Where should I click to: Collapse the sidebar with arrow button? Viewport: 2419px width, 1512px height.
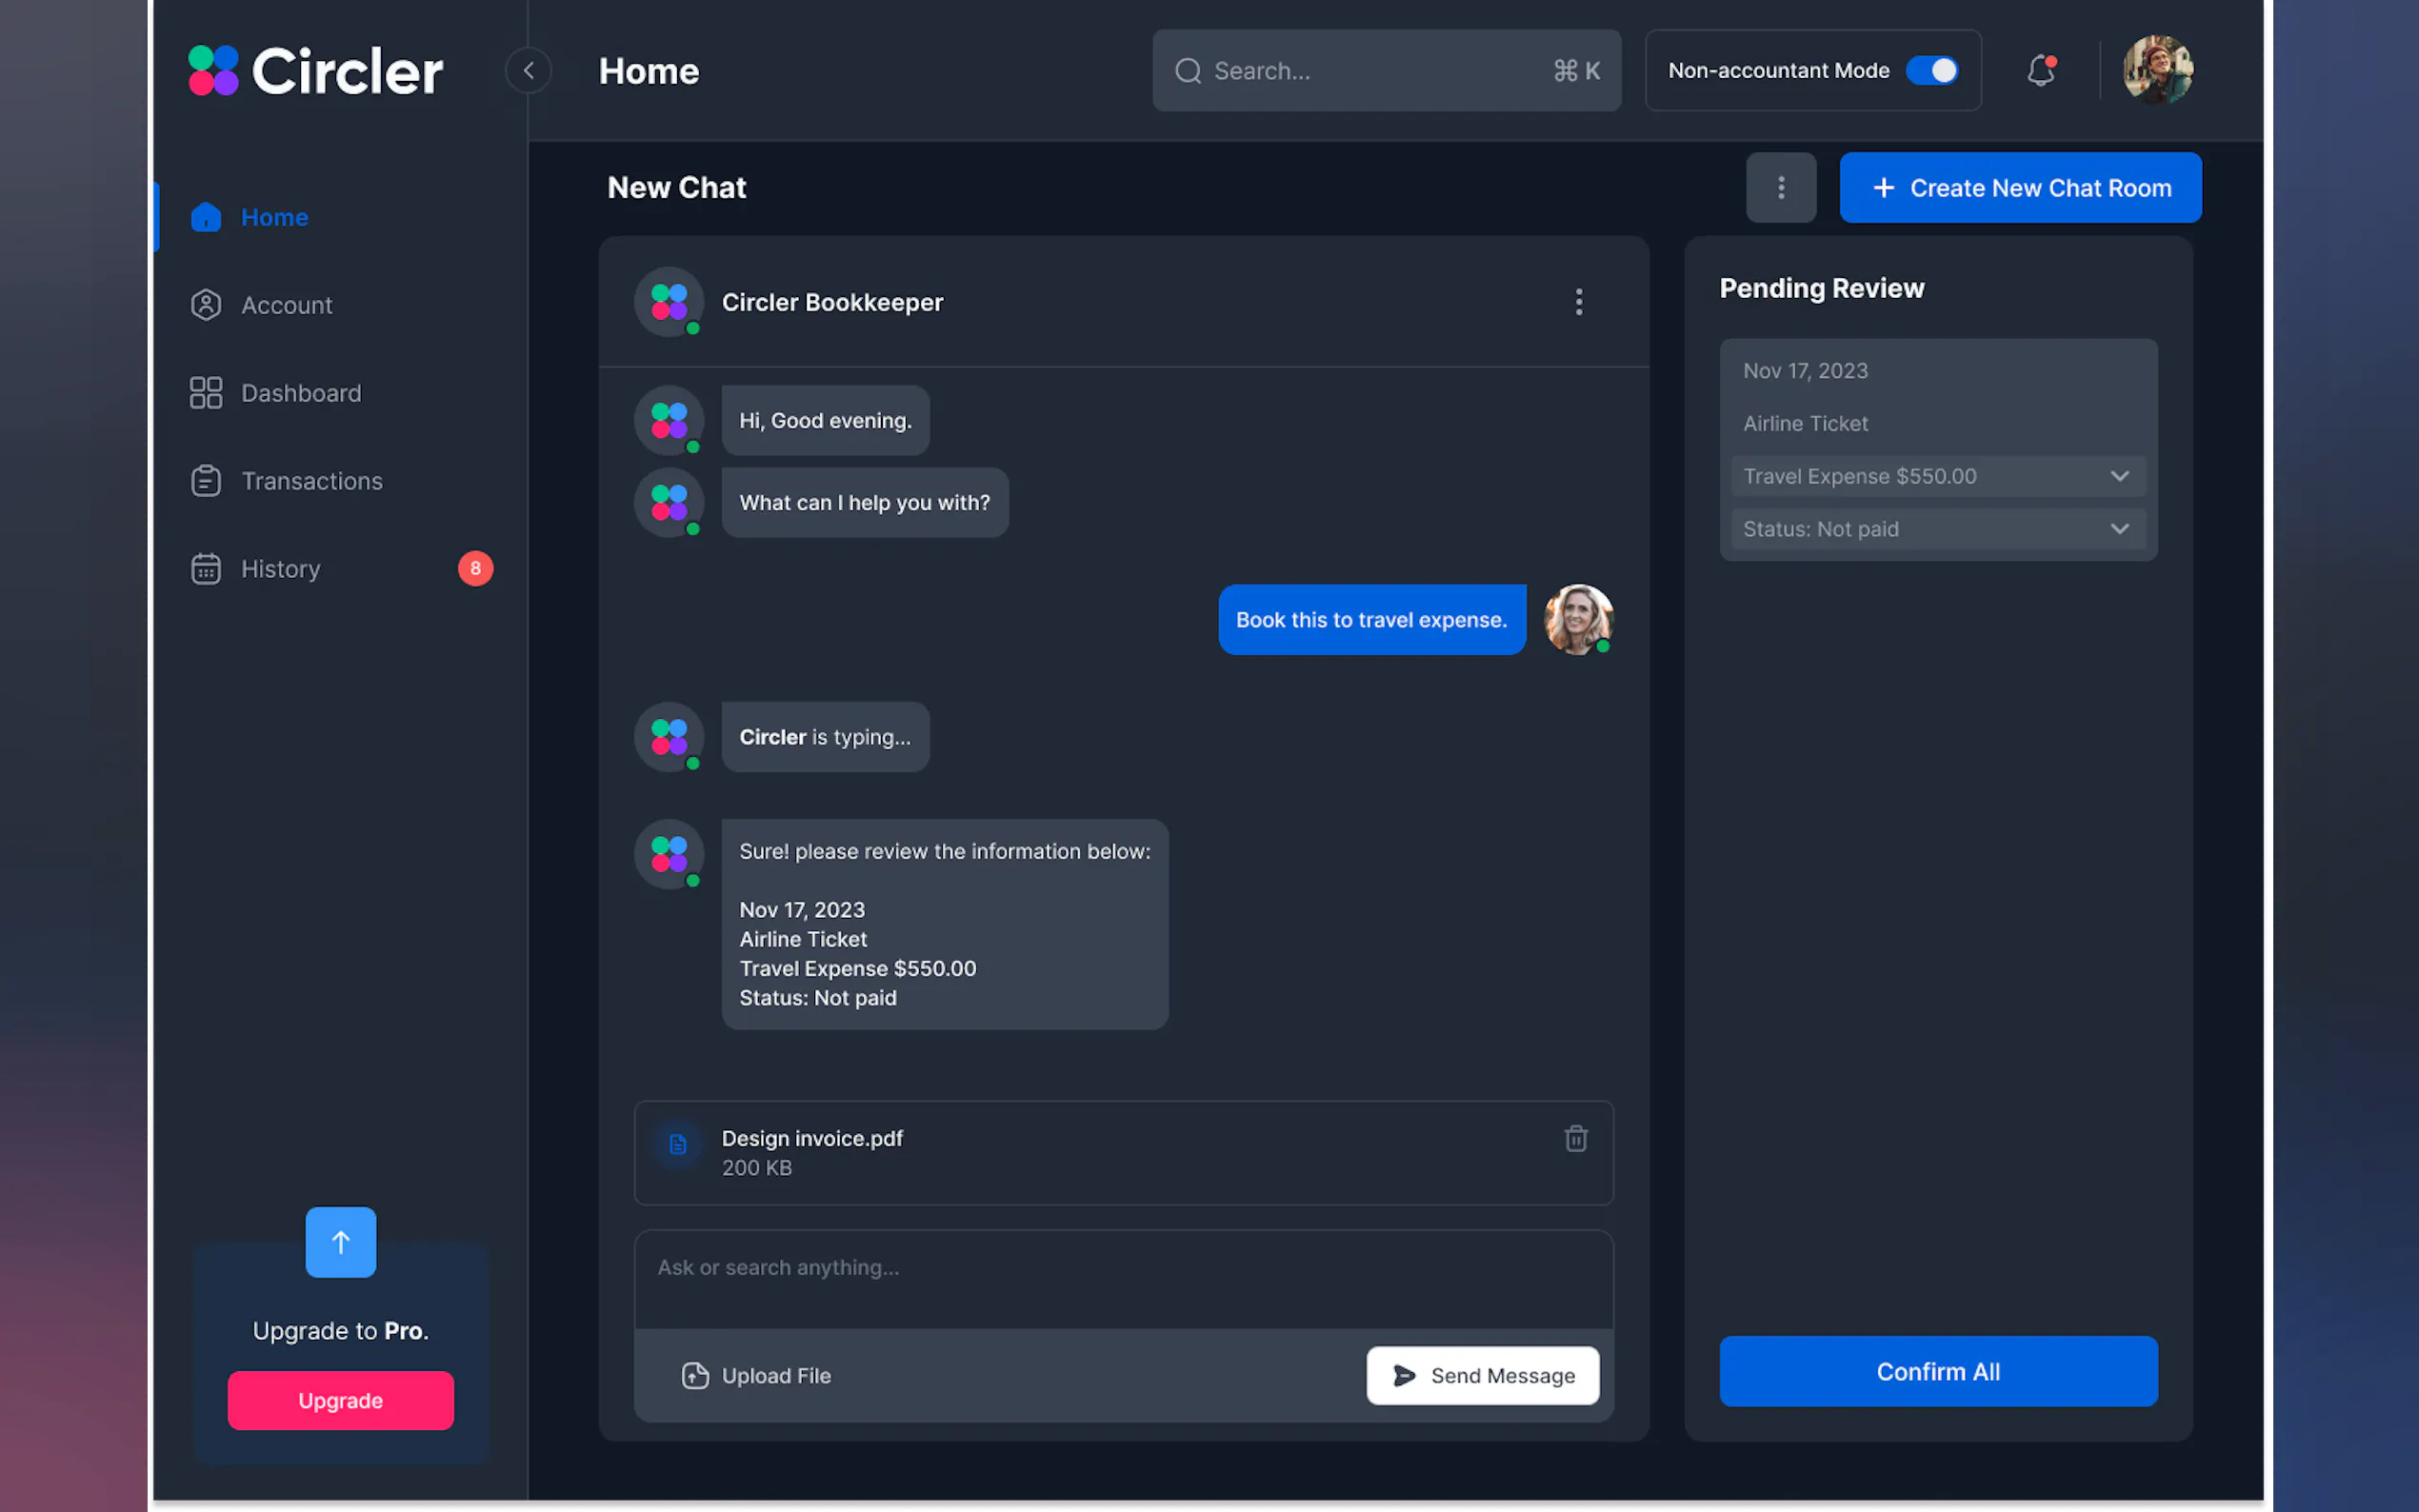pos(528,71)
